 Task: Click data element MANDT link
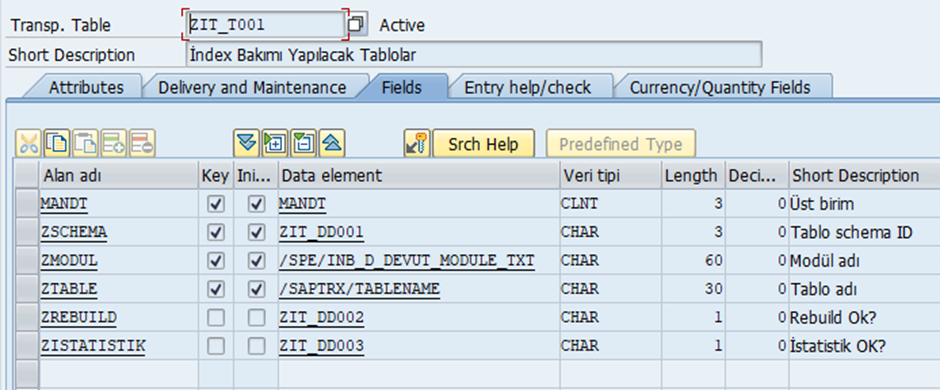[x=302, y=204]
